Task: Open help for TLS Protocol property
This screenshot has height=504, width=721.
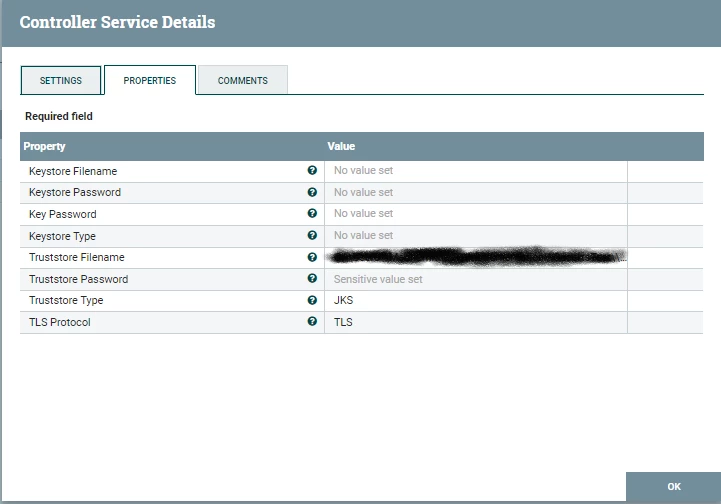Action: (312, 321)
